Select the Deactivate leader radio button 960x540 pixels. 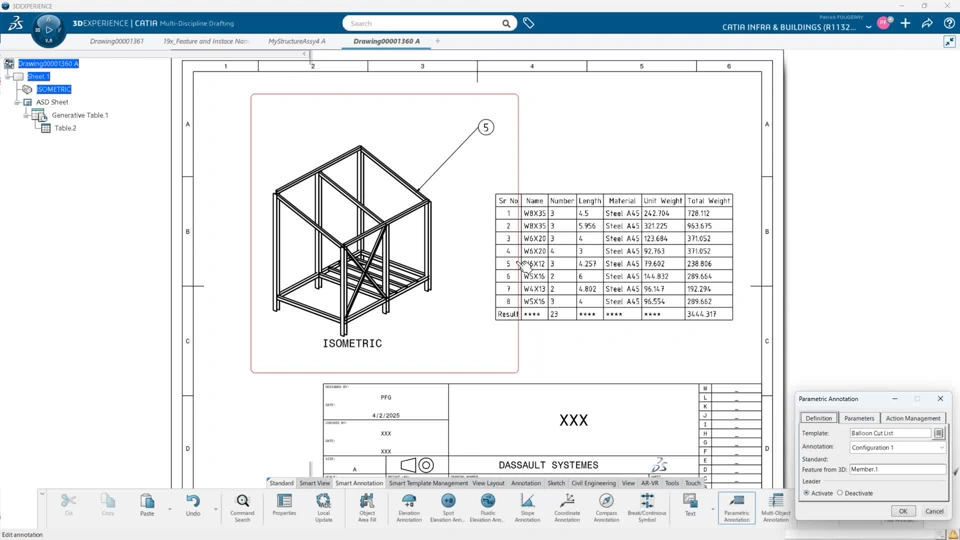point(840,493)
